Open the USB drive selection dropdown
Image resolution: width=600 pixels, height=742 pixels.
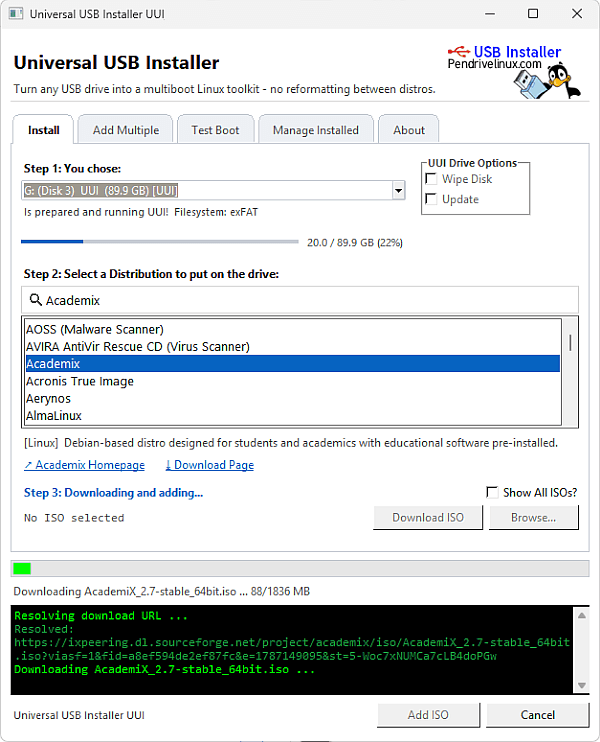pos(399,190)
